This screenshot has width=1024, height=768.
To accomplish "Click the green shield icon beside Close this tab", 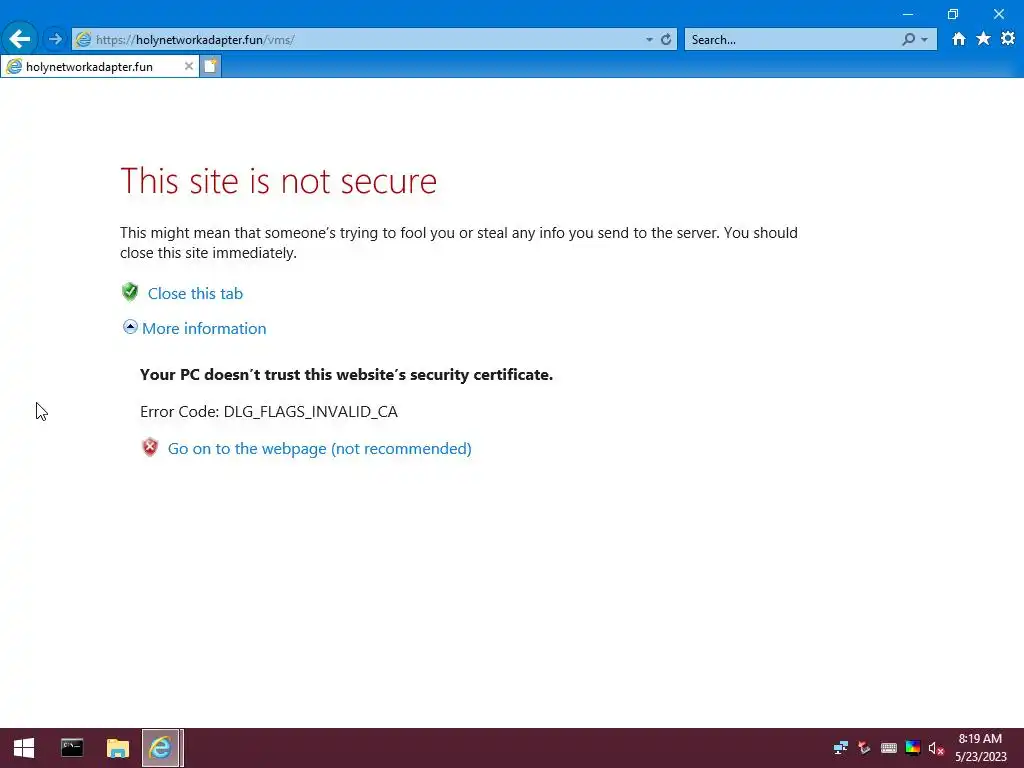I will [x=130, y=292].
